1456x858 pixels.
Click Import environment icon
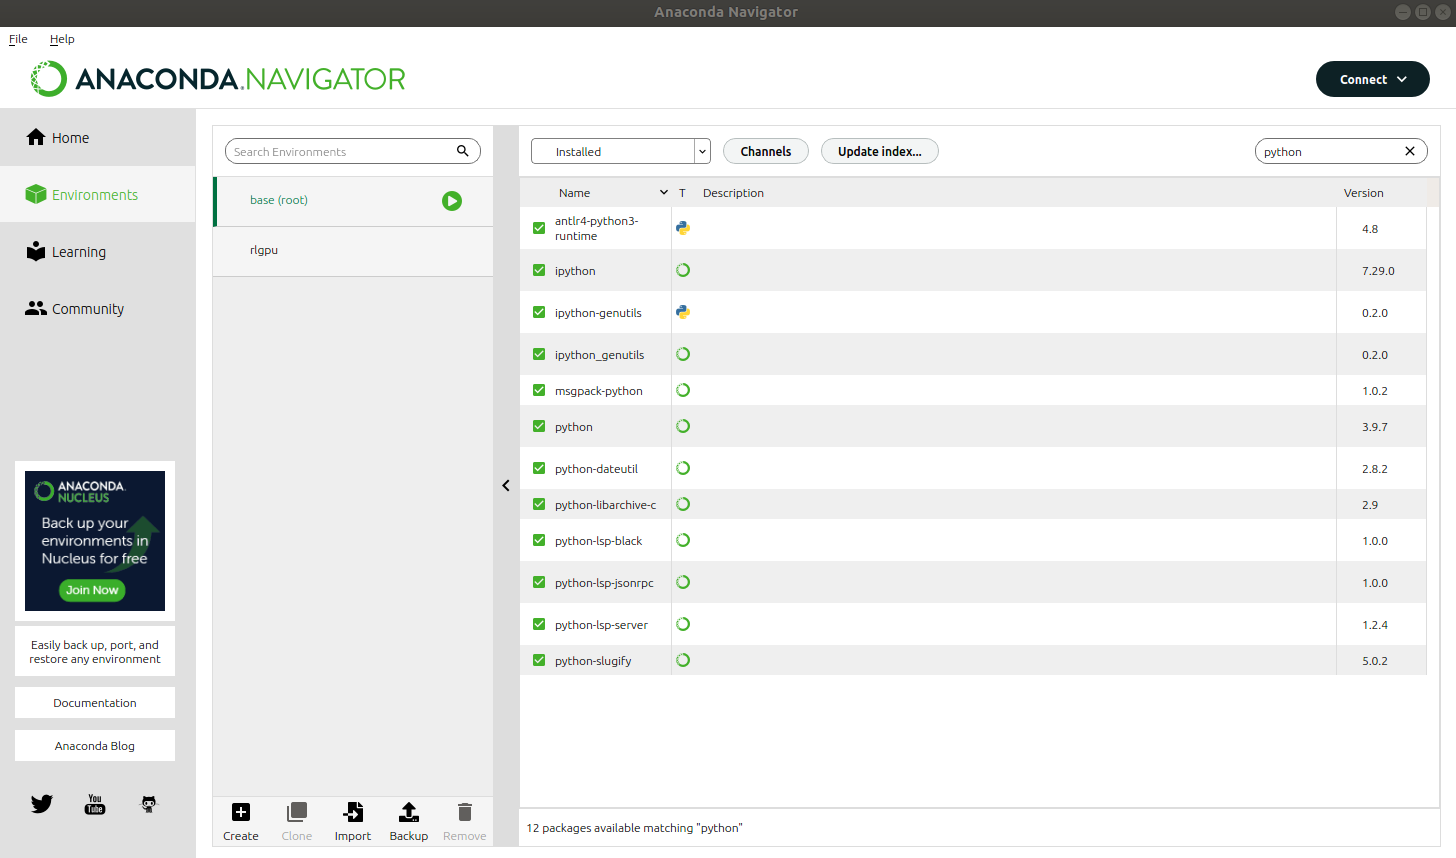(x=353, y=812)
